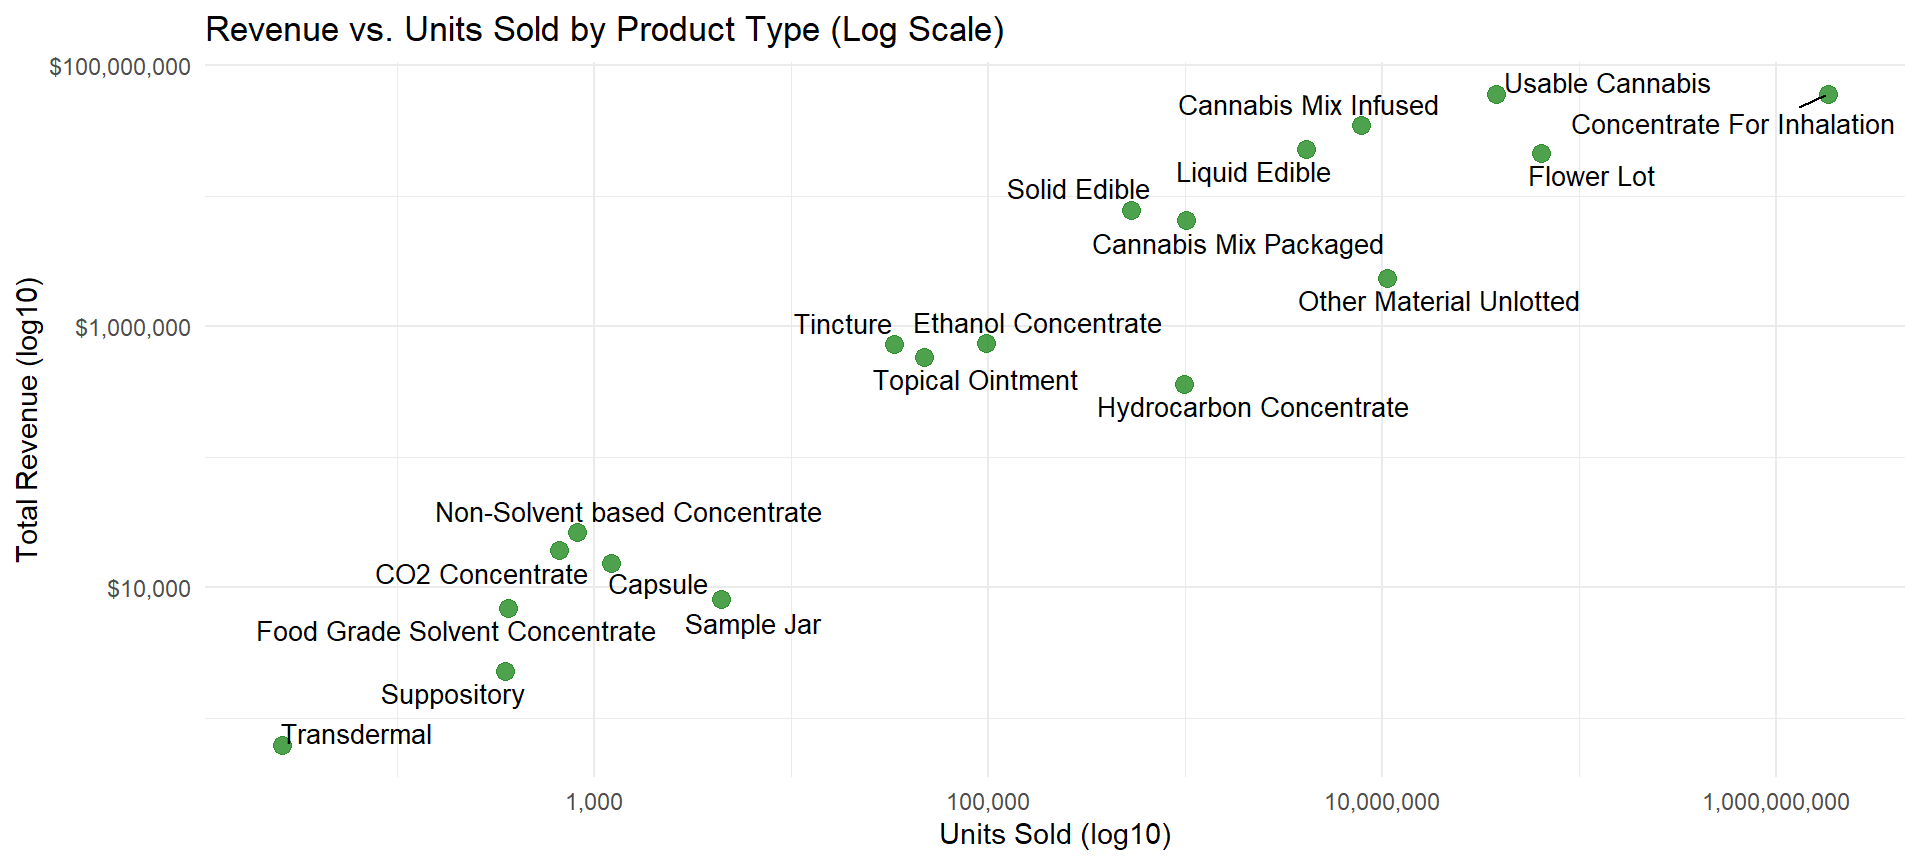This screenshot has width=1920, height=864.
Task: Select the Concentrate For Inhalation data point
Action: (x=1828, y=94)
